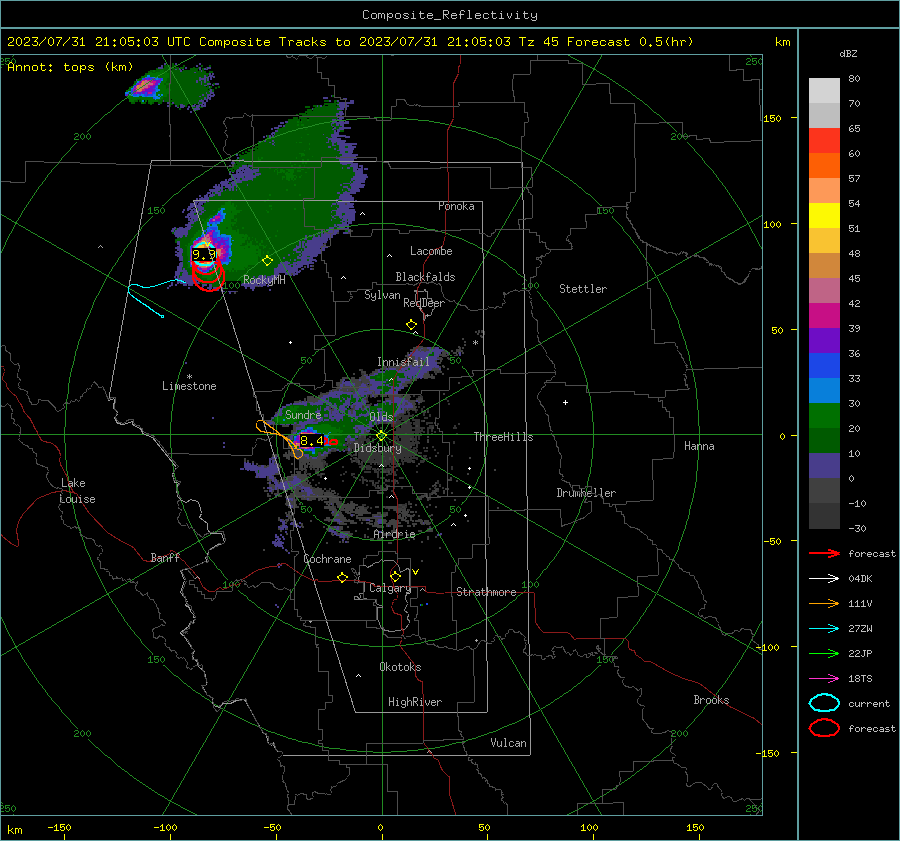This screenshot has height=841, width=900.
Task: Click the Composite_Reflectivity title
Action: (450, 15)
